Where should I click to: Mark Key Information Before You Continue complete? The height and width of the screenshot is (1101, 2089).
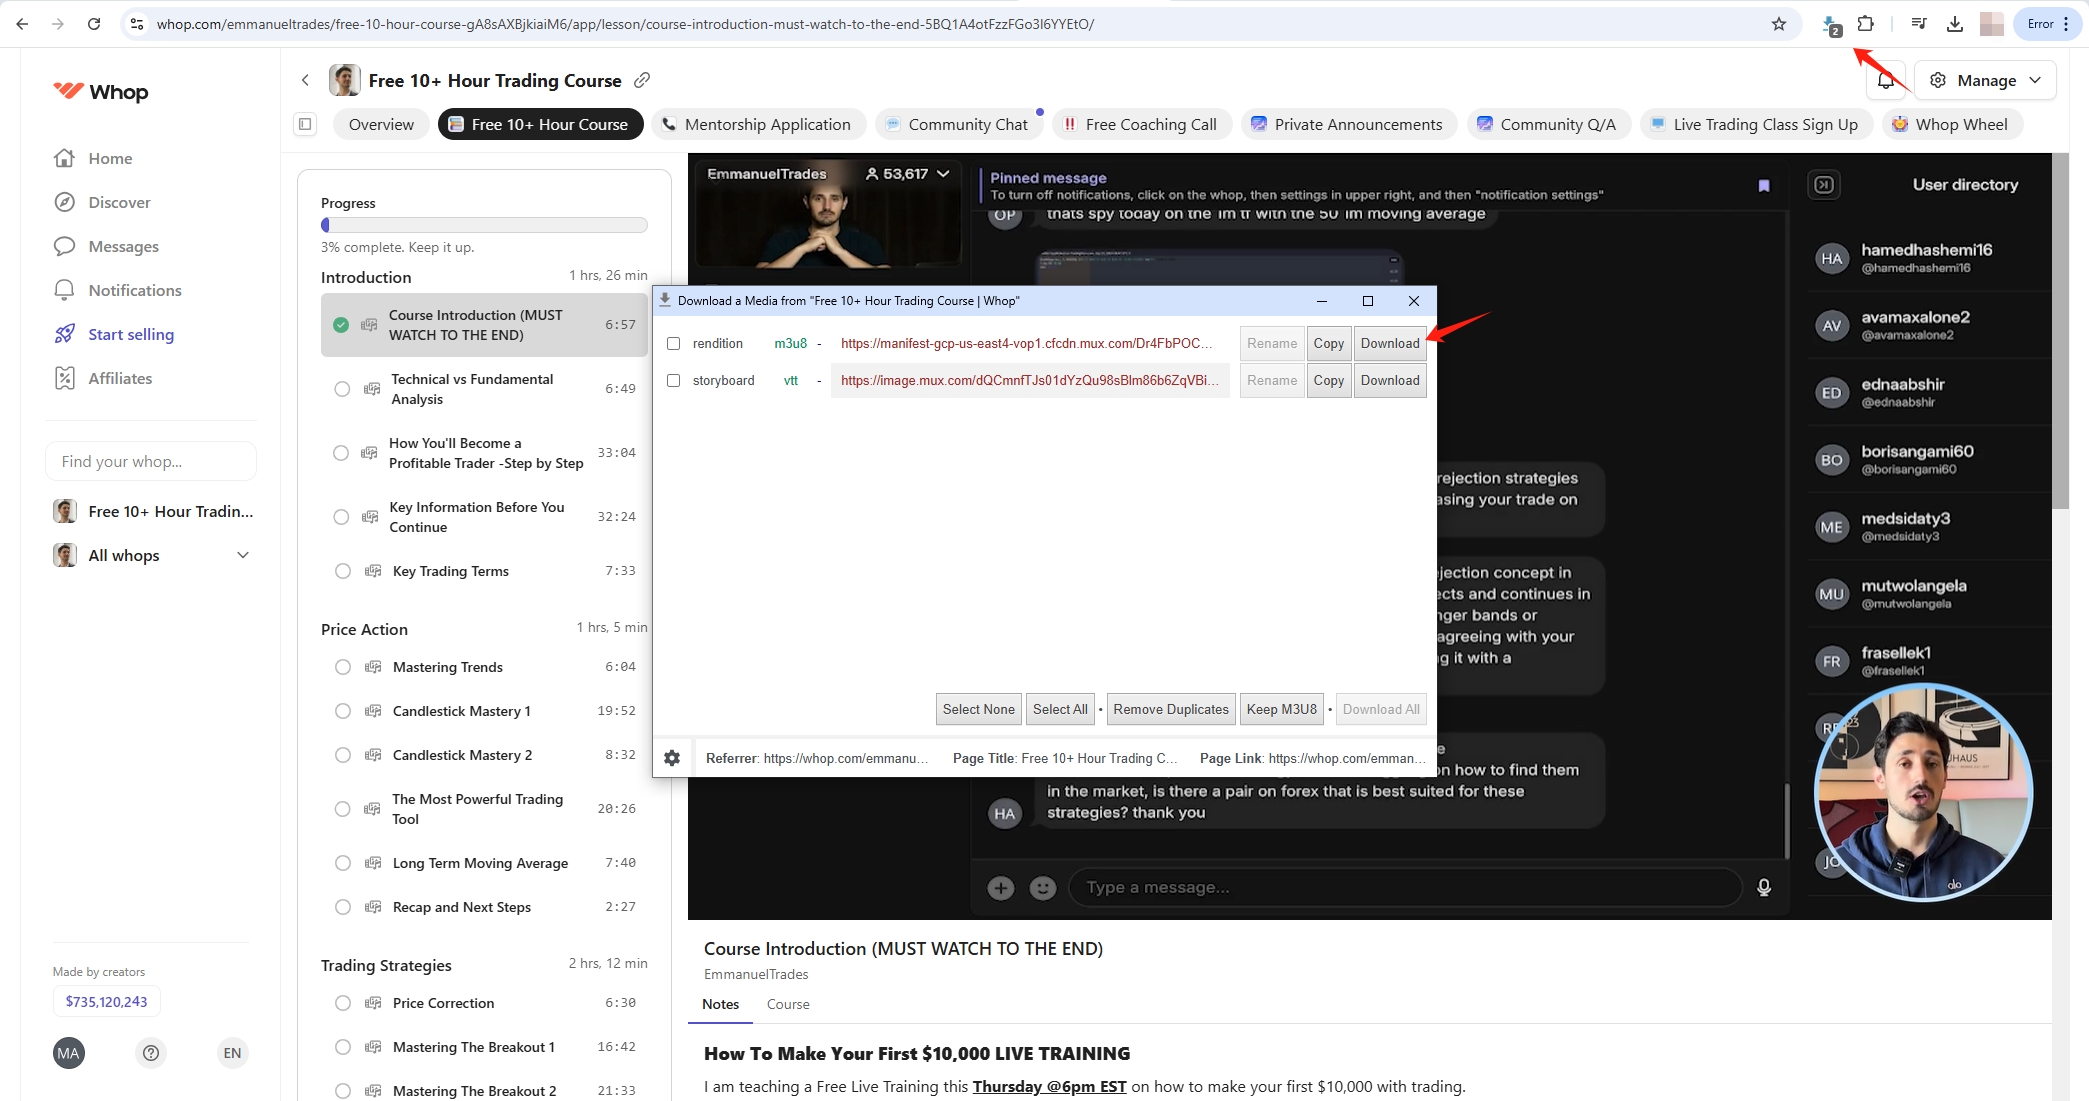pos(341,517)
